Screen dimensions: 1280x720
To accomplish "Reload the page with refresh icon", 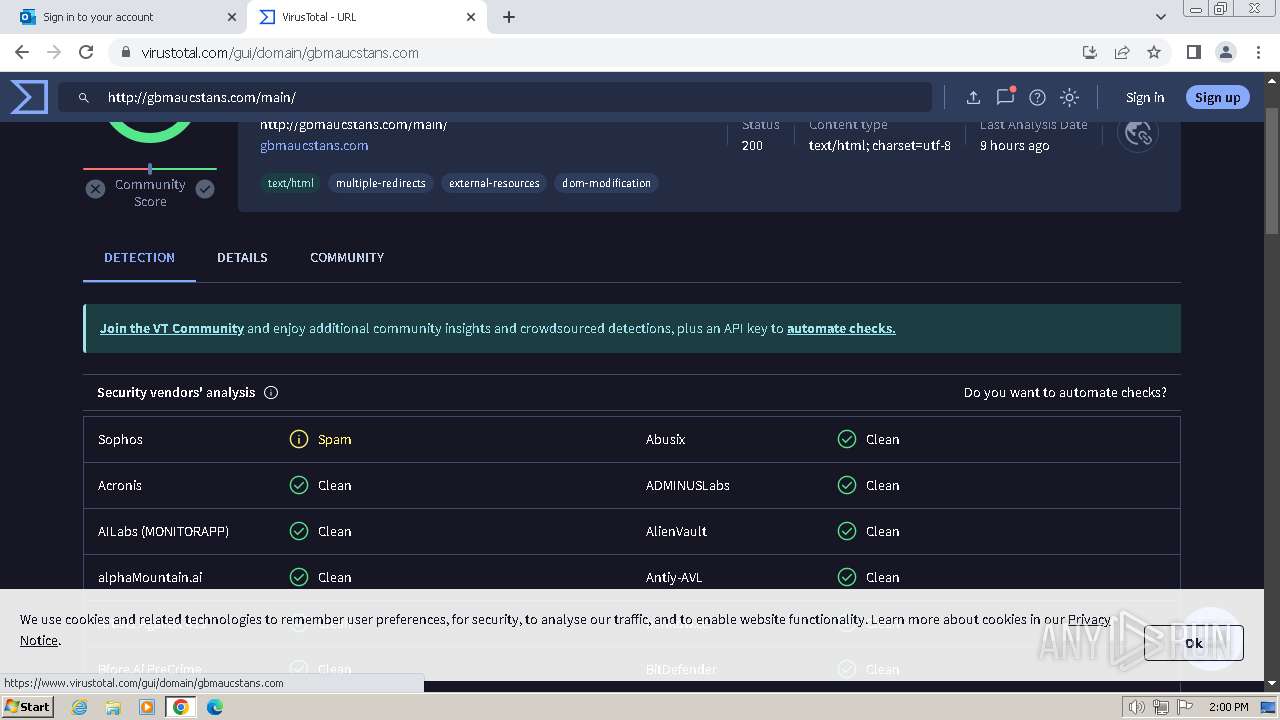I will click(86, 52).
